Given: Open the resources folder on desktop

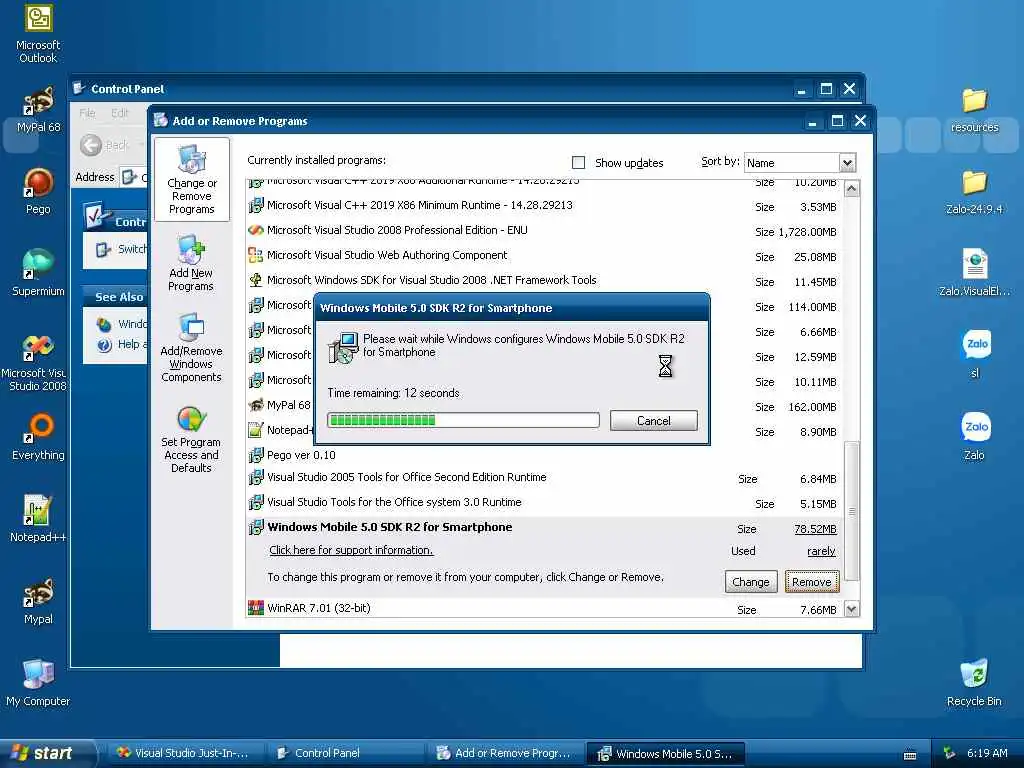Looking at the screenshot, I should pos(974,110).
